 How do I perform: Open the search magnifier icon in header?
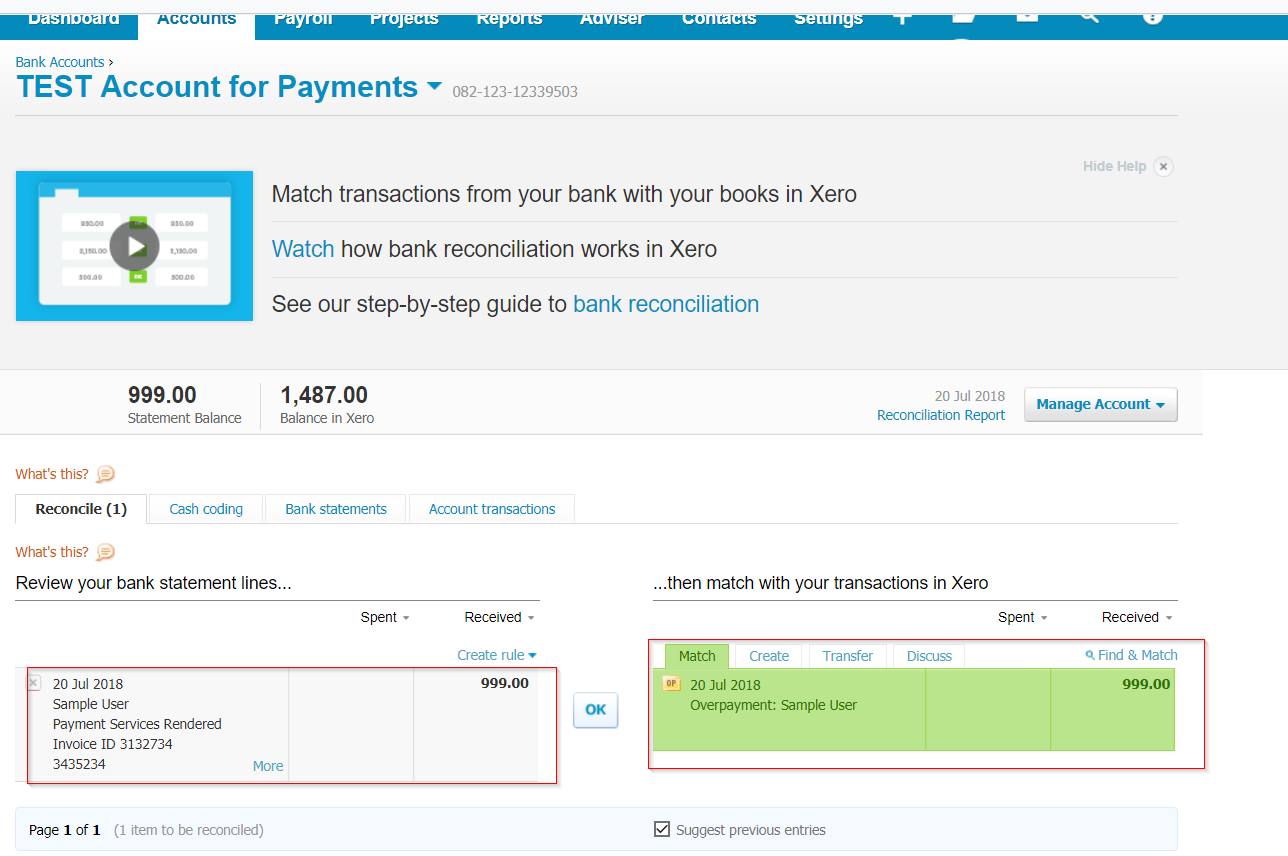point(1089,14)
